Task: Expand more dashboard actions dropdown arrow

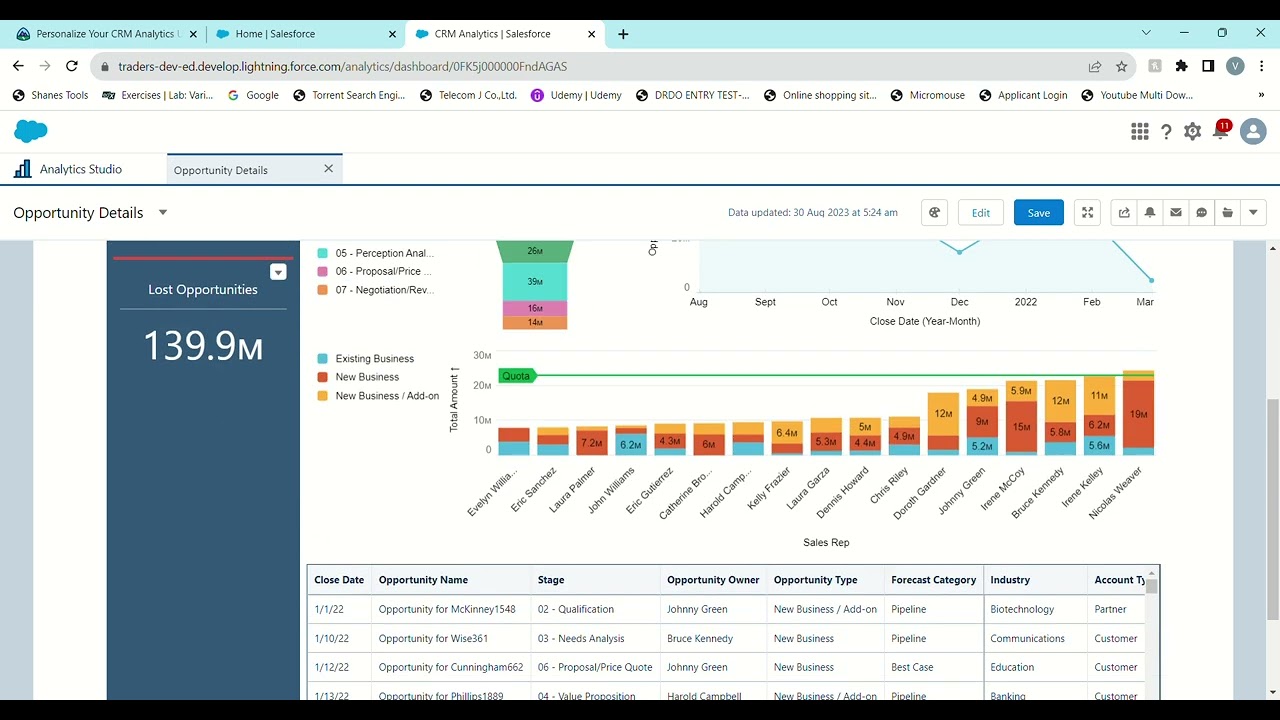Action: tap(1254, 212)
